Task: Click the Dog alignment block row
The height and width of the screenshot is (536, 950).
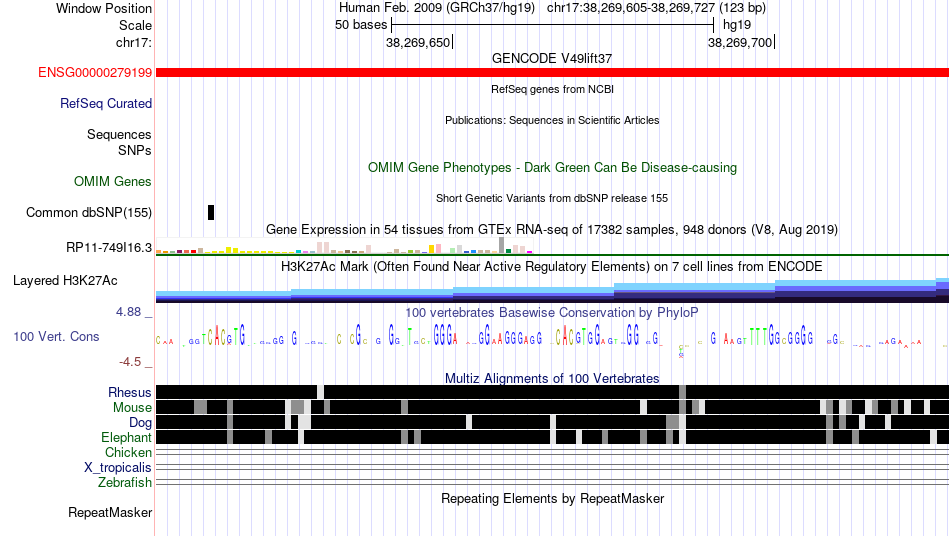Action: pyautogui.click(x=552, y=422)
